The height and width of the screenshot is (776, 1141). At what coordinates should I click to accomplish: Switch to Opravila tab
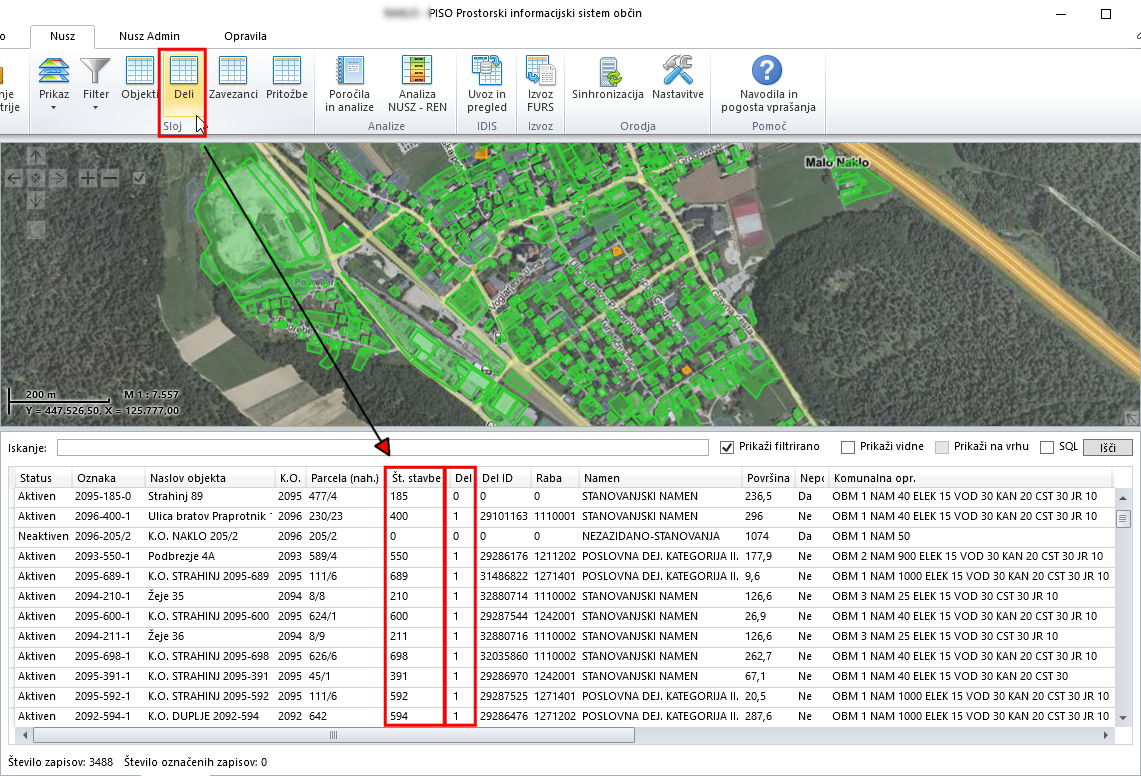point(245,36)
